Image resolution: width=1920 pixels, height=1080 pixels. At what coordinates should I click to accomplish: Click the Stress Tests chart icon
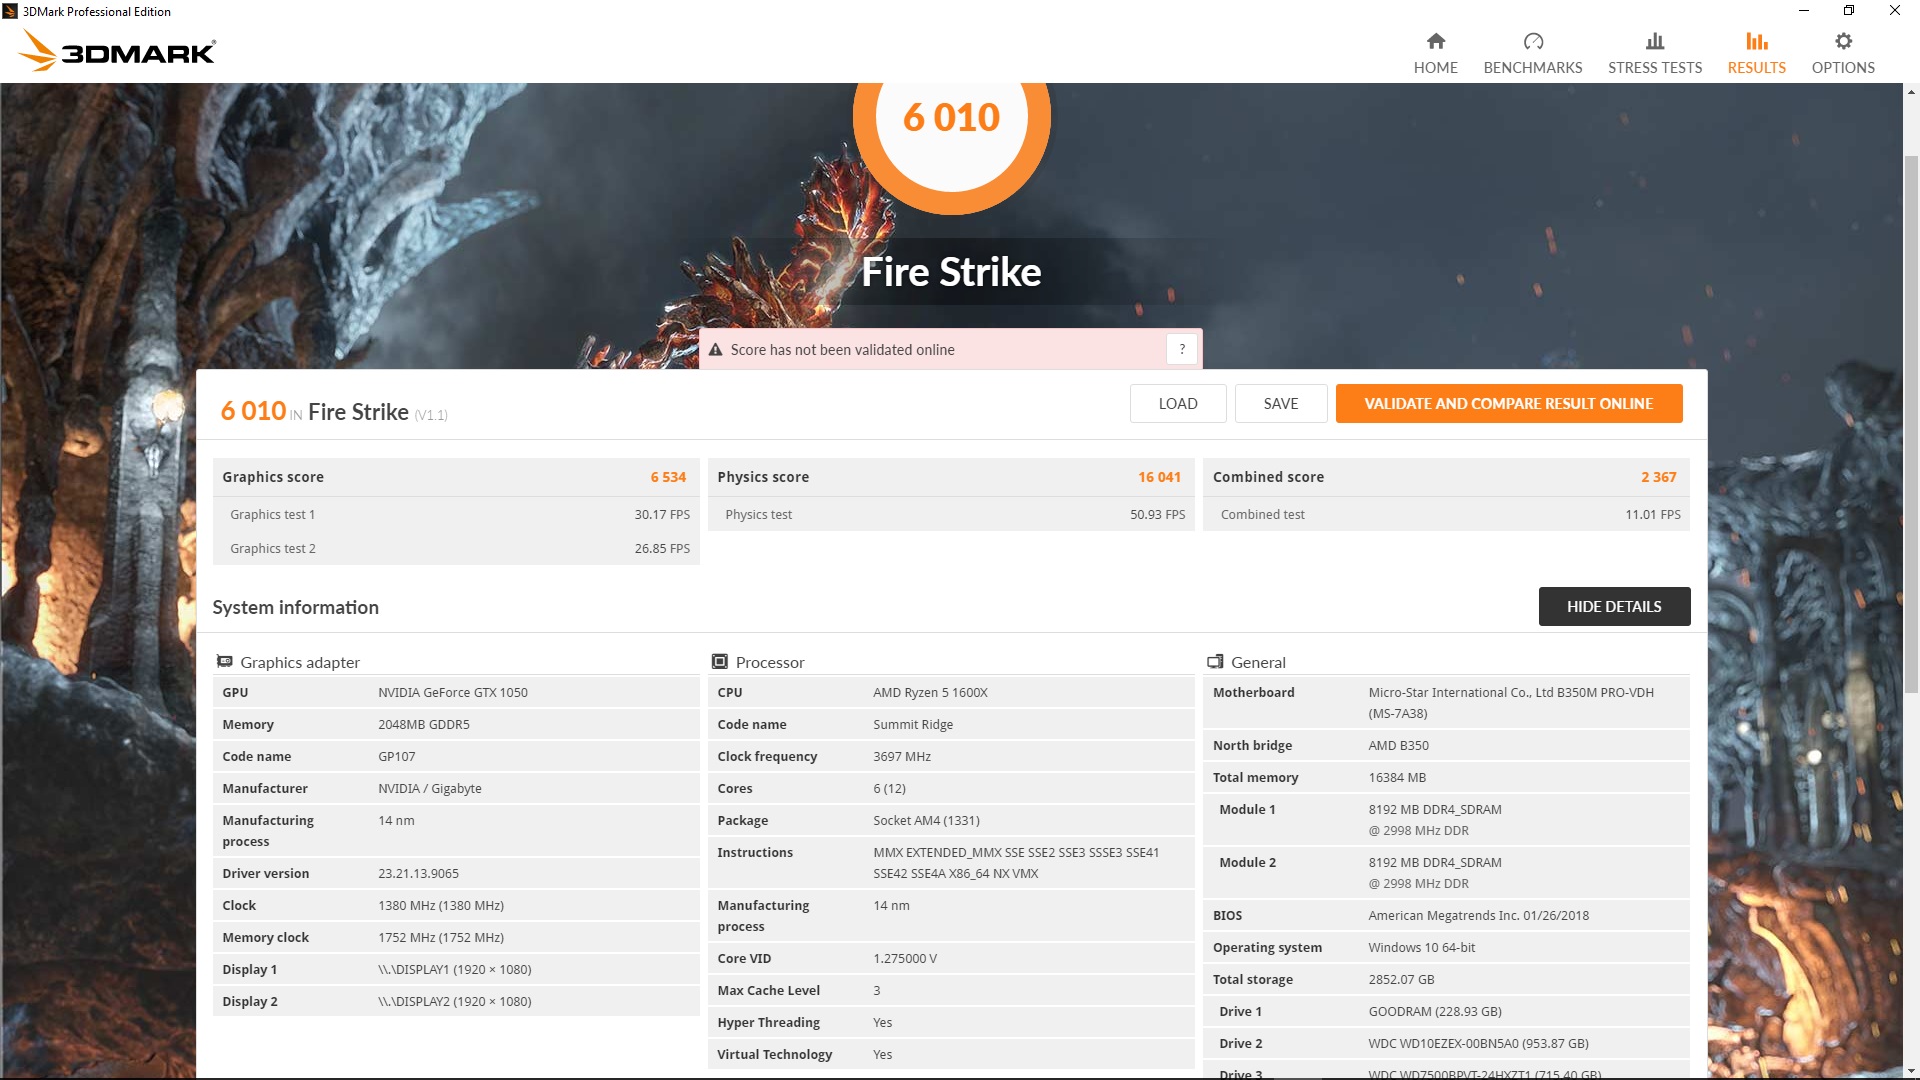(1655, 41)
